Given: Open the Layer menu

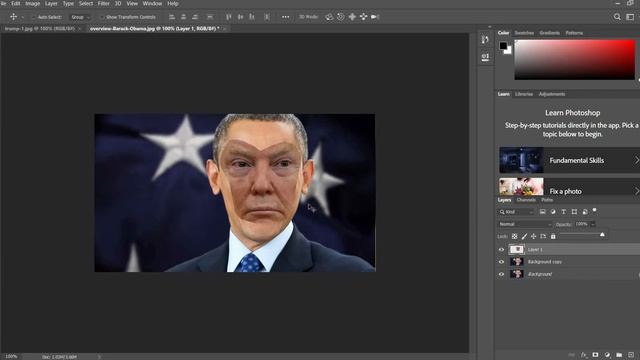Looking at the screenshot, I should 51,3.
